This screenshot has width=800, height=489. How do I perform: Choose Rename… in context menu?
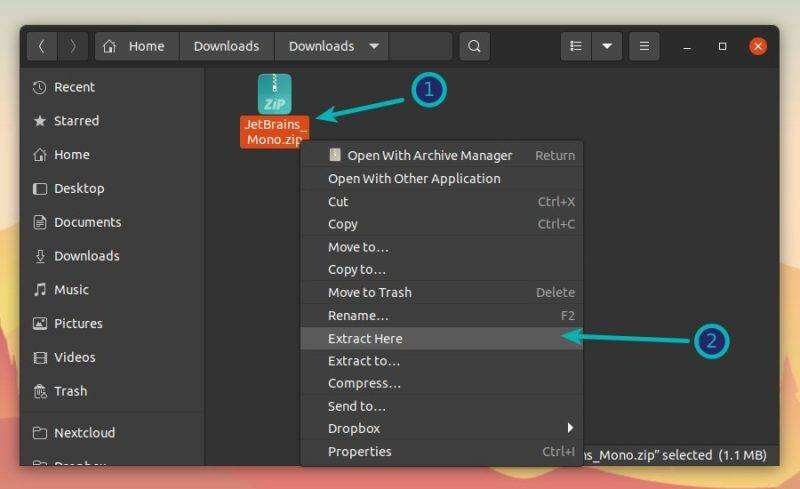[441, 315]
